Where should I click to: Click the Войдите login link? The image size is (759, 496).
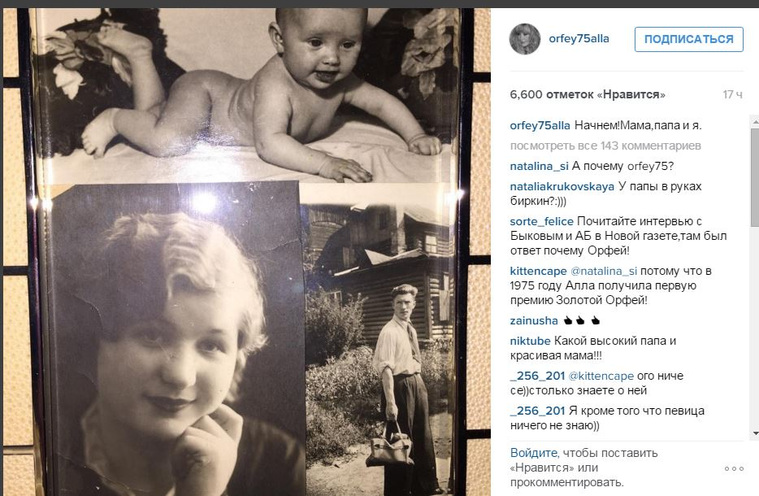[533, 453]
